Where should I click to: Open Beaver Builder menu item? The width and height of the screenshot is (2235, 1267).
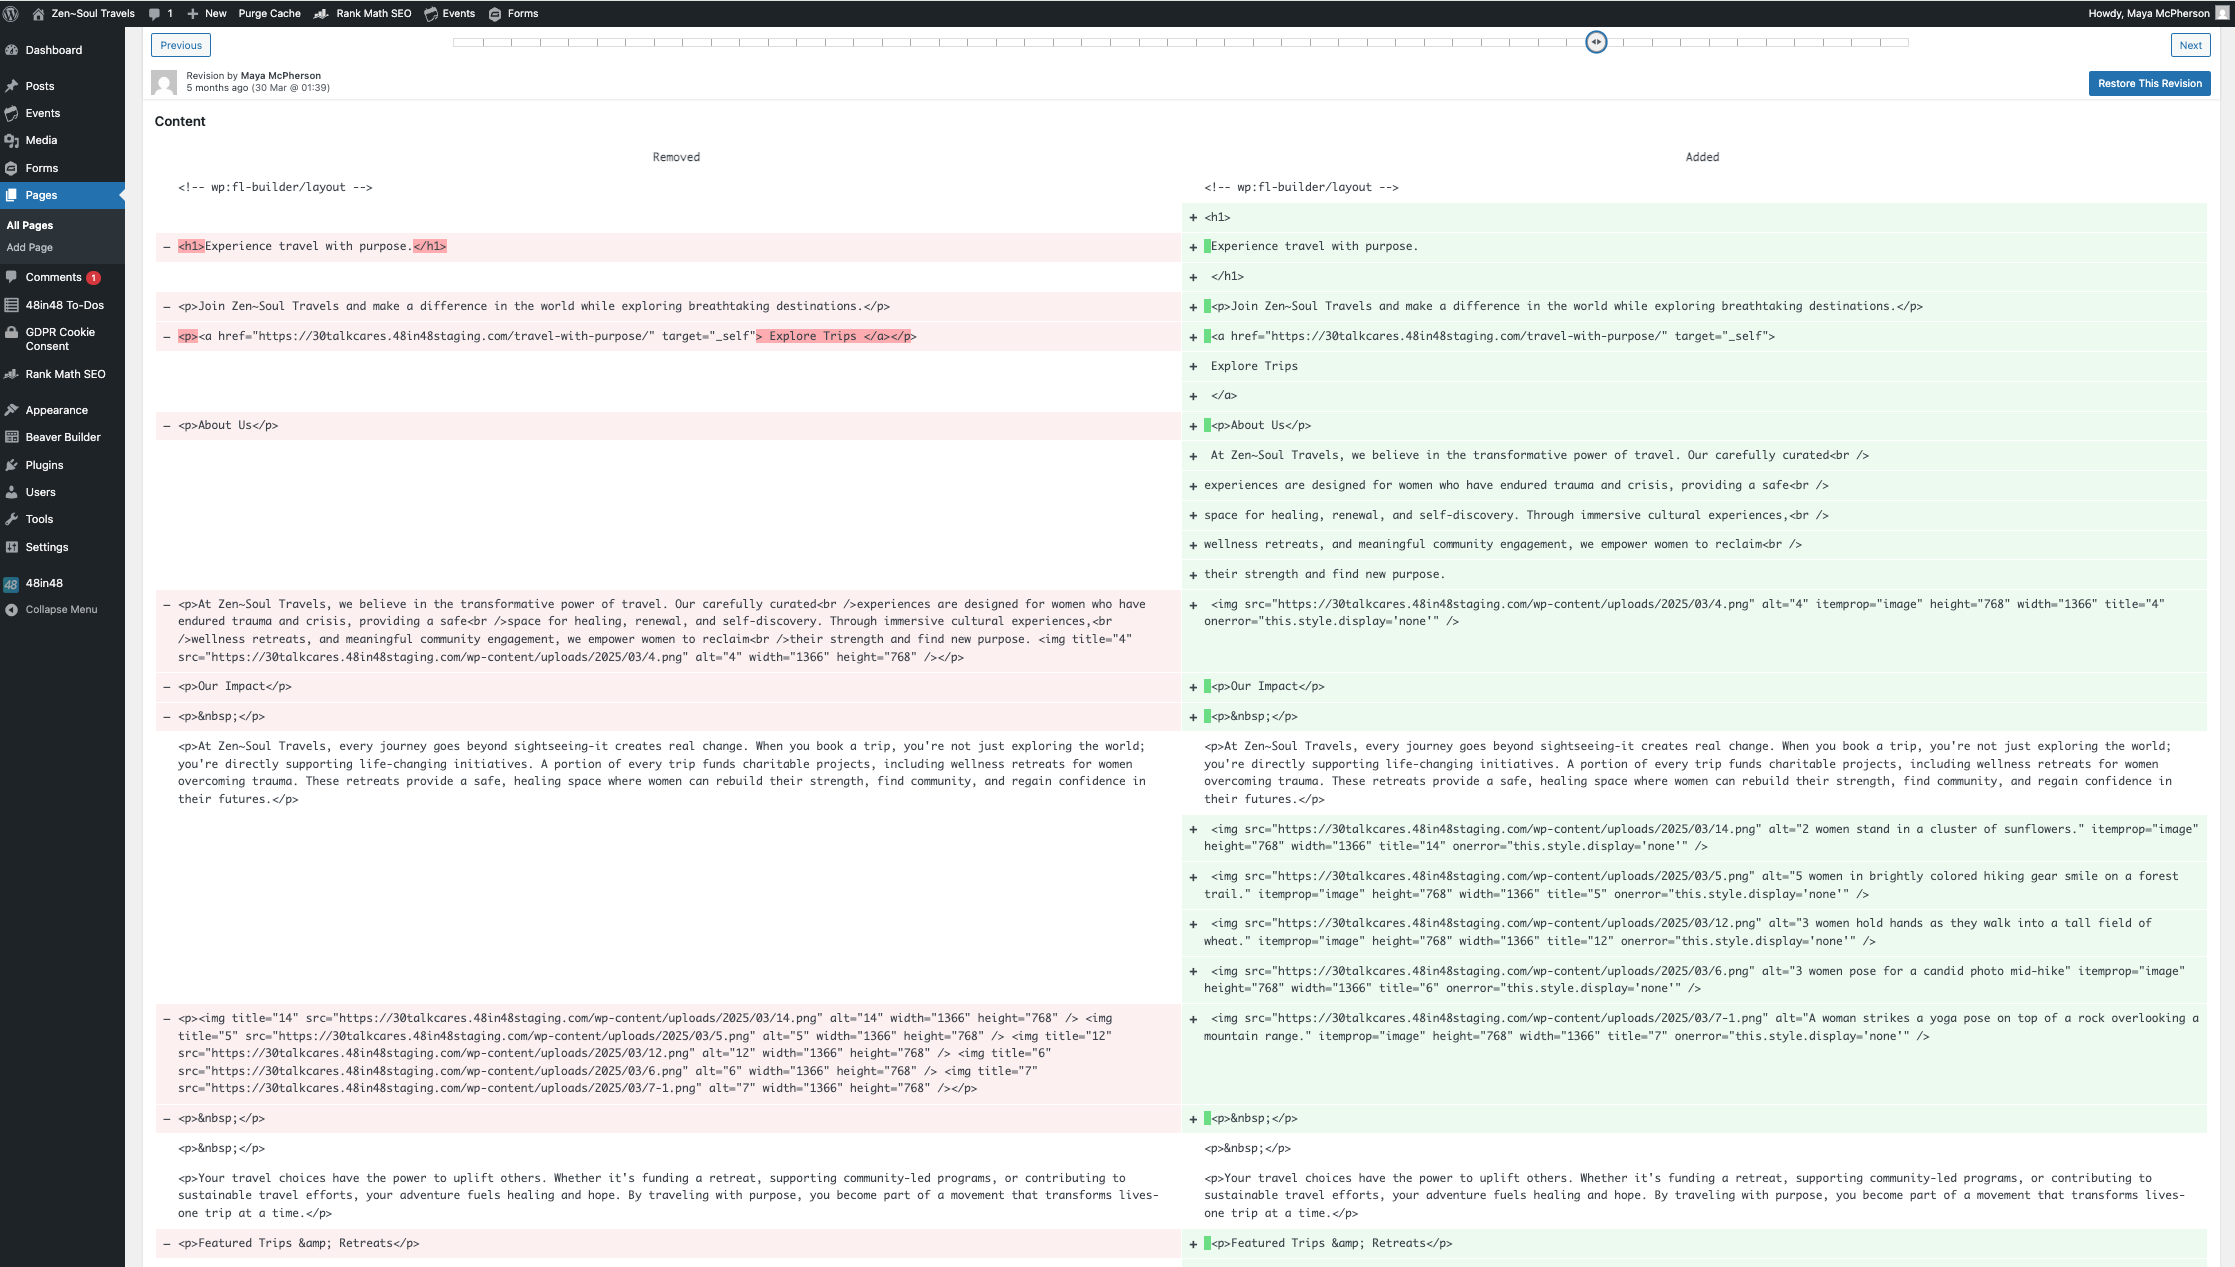click(62, 437)
